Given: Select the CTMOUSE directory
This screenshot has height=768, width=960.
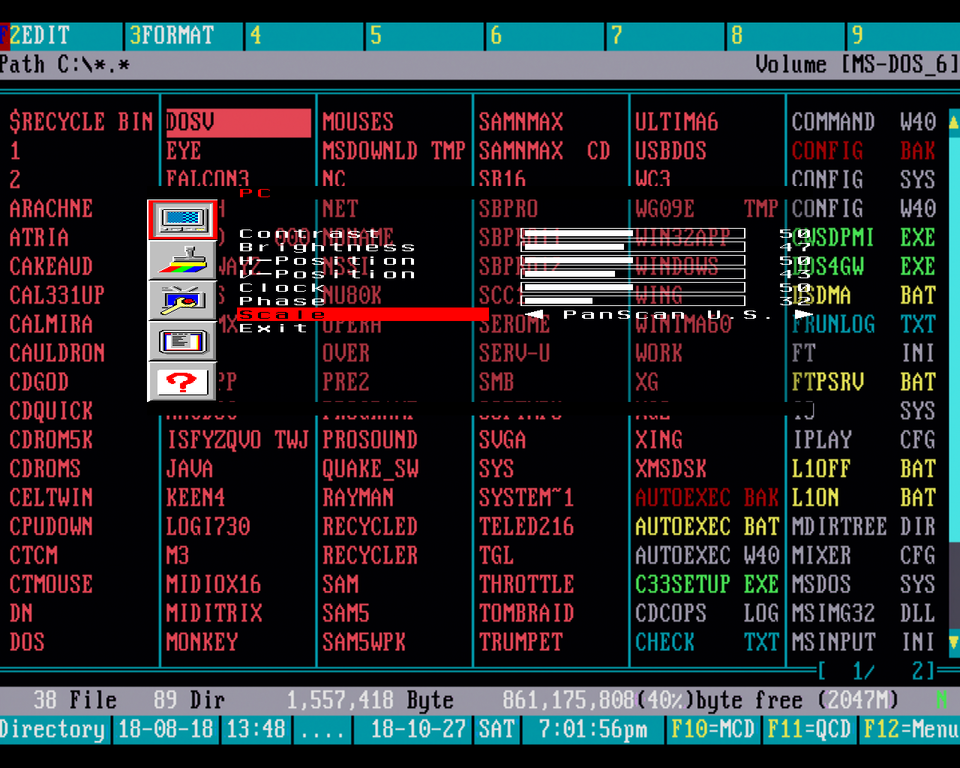Looking at the screenshot, I should 51,584.
